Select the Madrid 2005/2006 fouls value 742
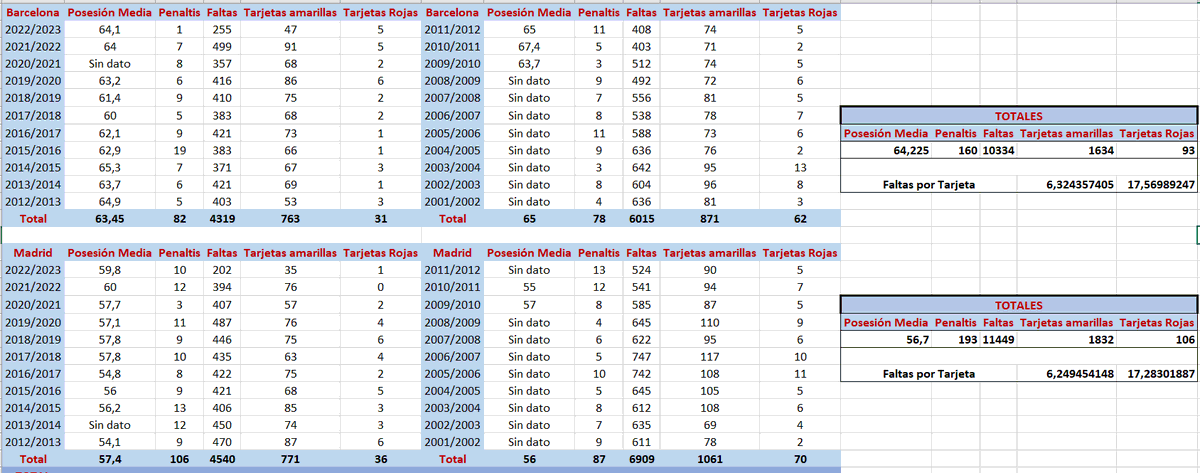The image size is (1200, 473). point(641,373)
